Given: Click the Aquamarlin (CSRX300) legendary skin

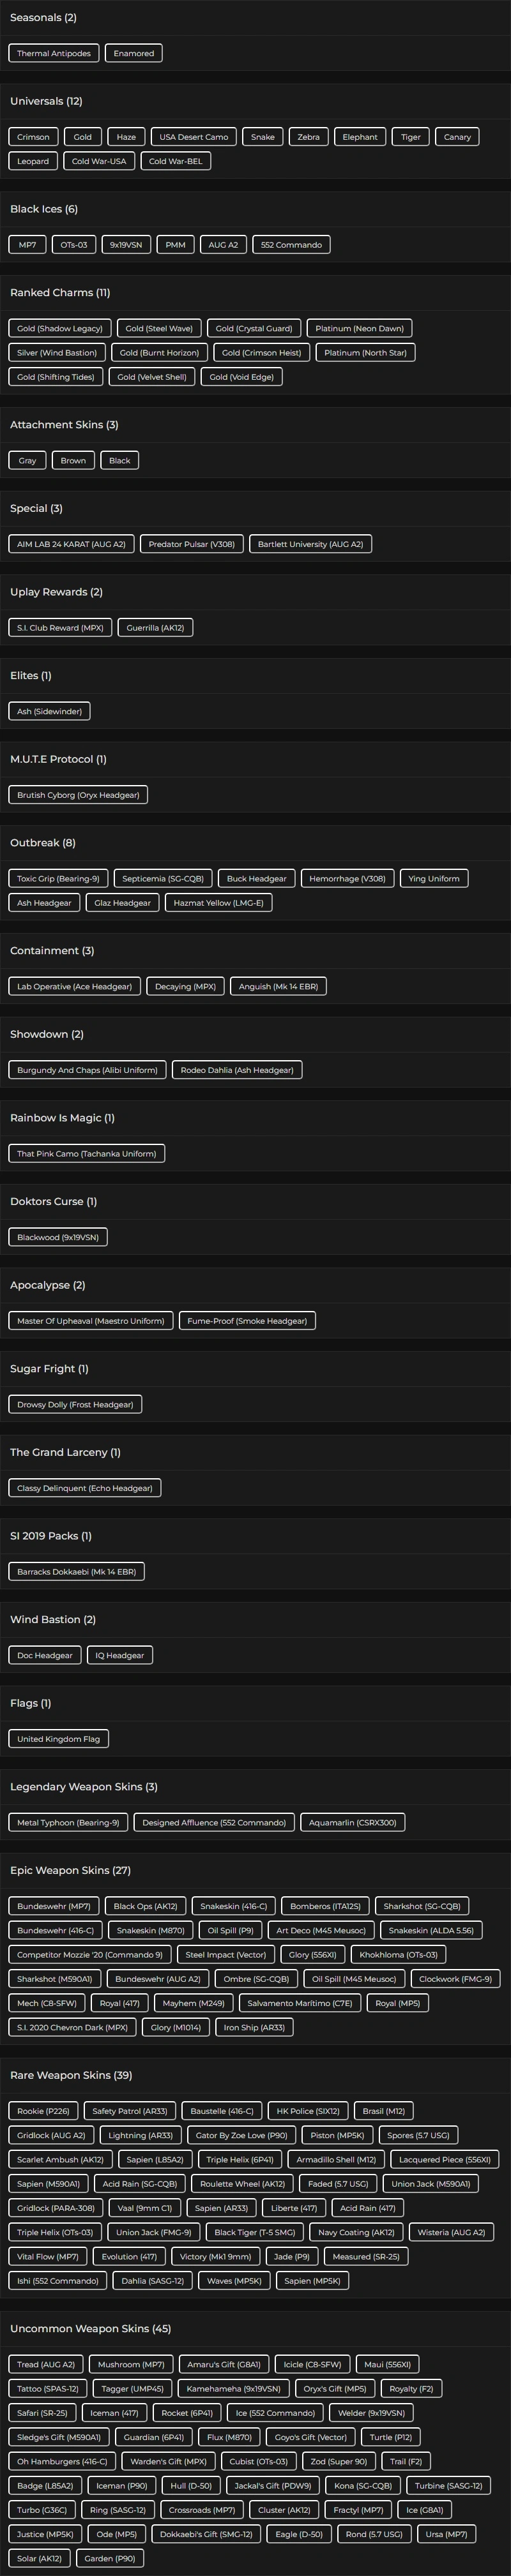Looking at the screenshot, I should 352,1823.
